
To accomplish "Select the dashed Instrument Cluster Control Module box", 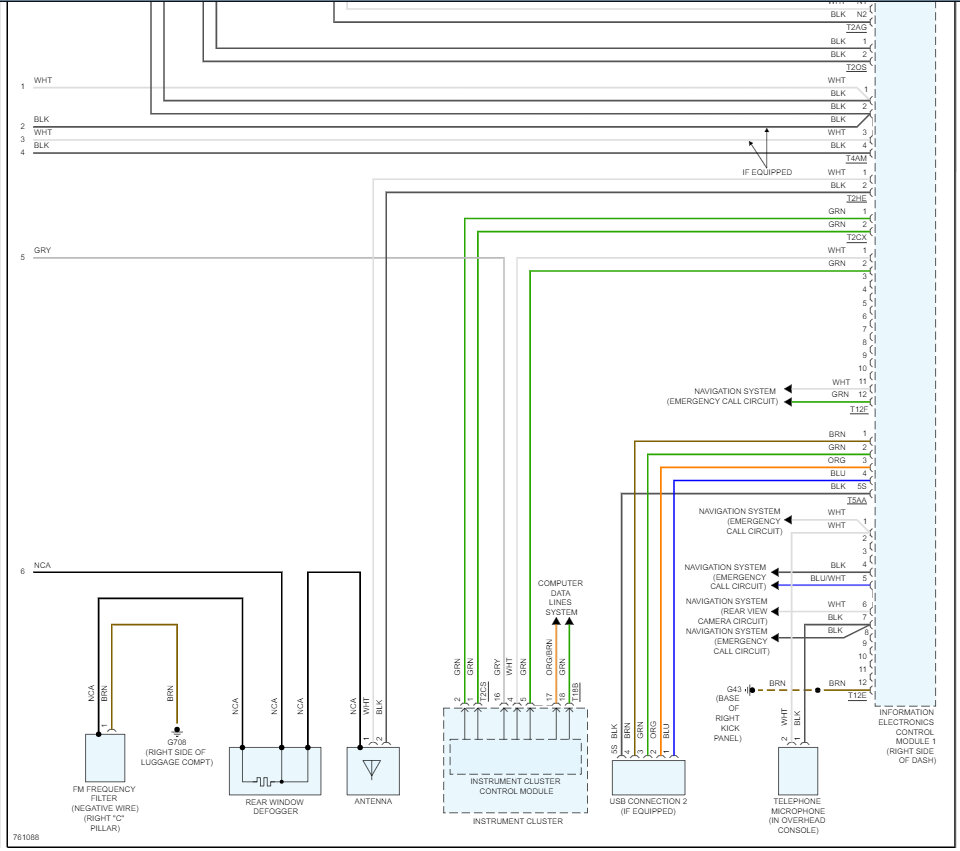I will coord(516,757).
